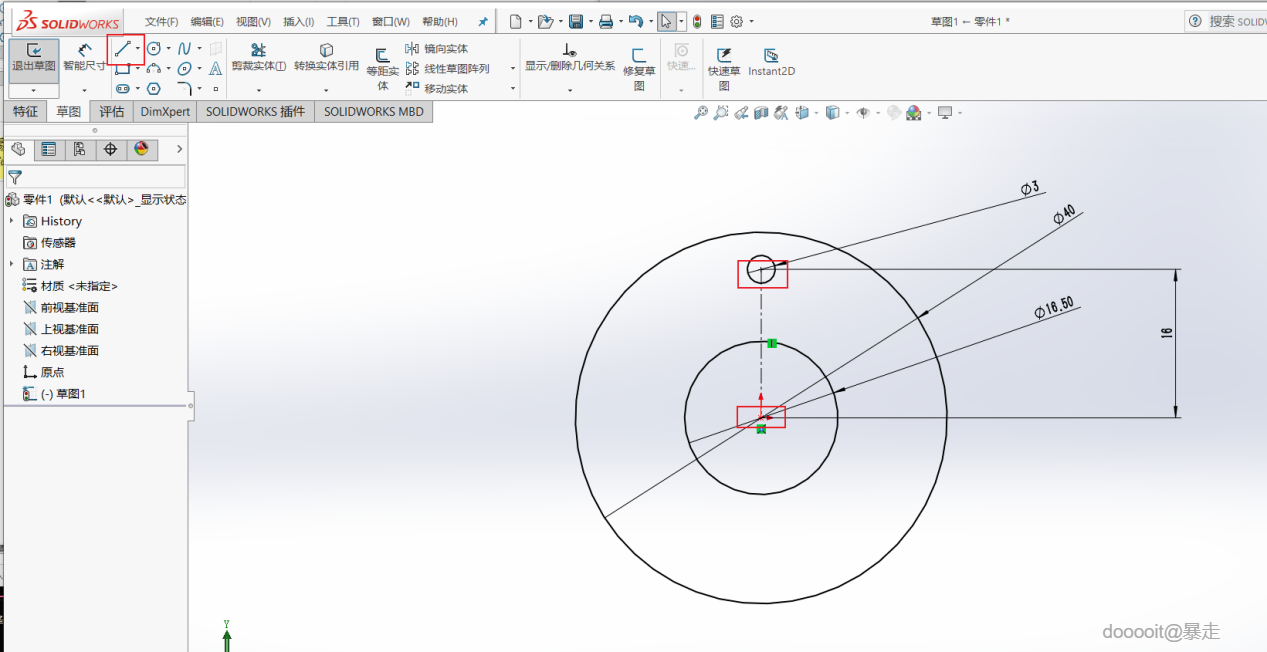Click the SOLIDWORKS MBD tab
The image size is (1267, 652).
[x=373, y=112]
